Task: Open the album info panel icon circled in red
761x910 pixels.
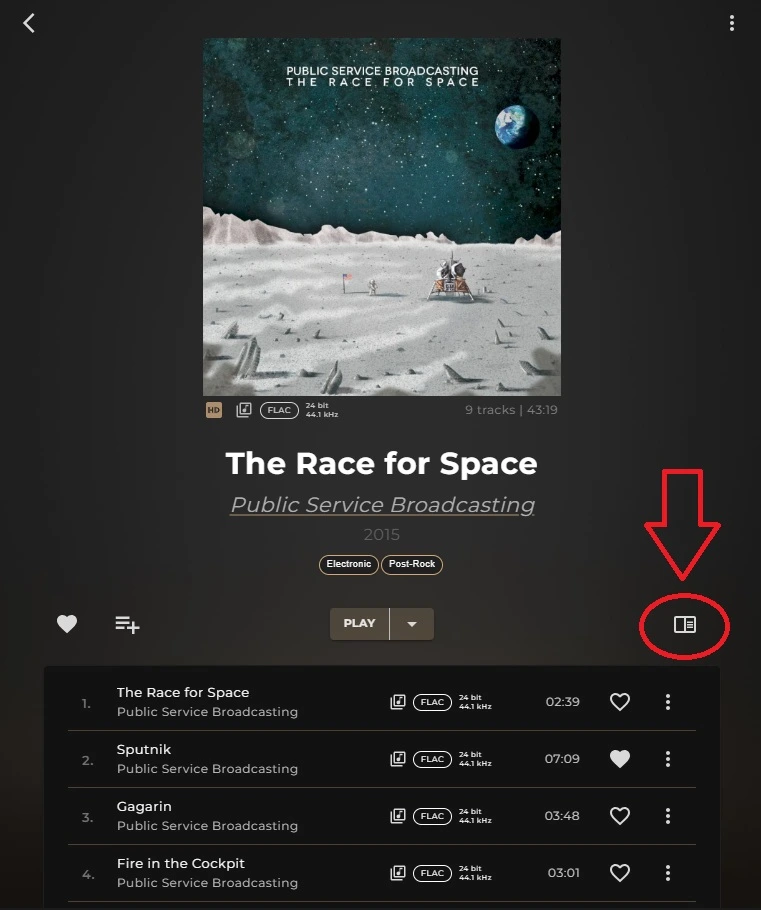Action: click(684, 624)
